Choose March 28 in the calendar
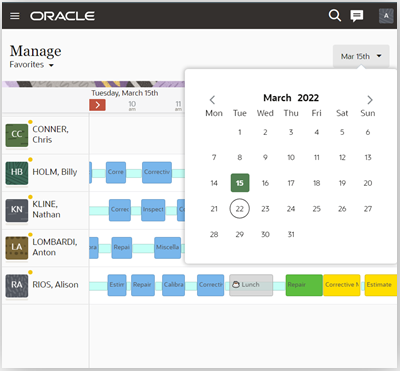400x371 pixels. pyautogui.click(x=214, y=234)
